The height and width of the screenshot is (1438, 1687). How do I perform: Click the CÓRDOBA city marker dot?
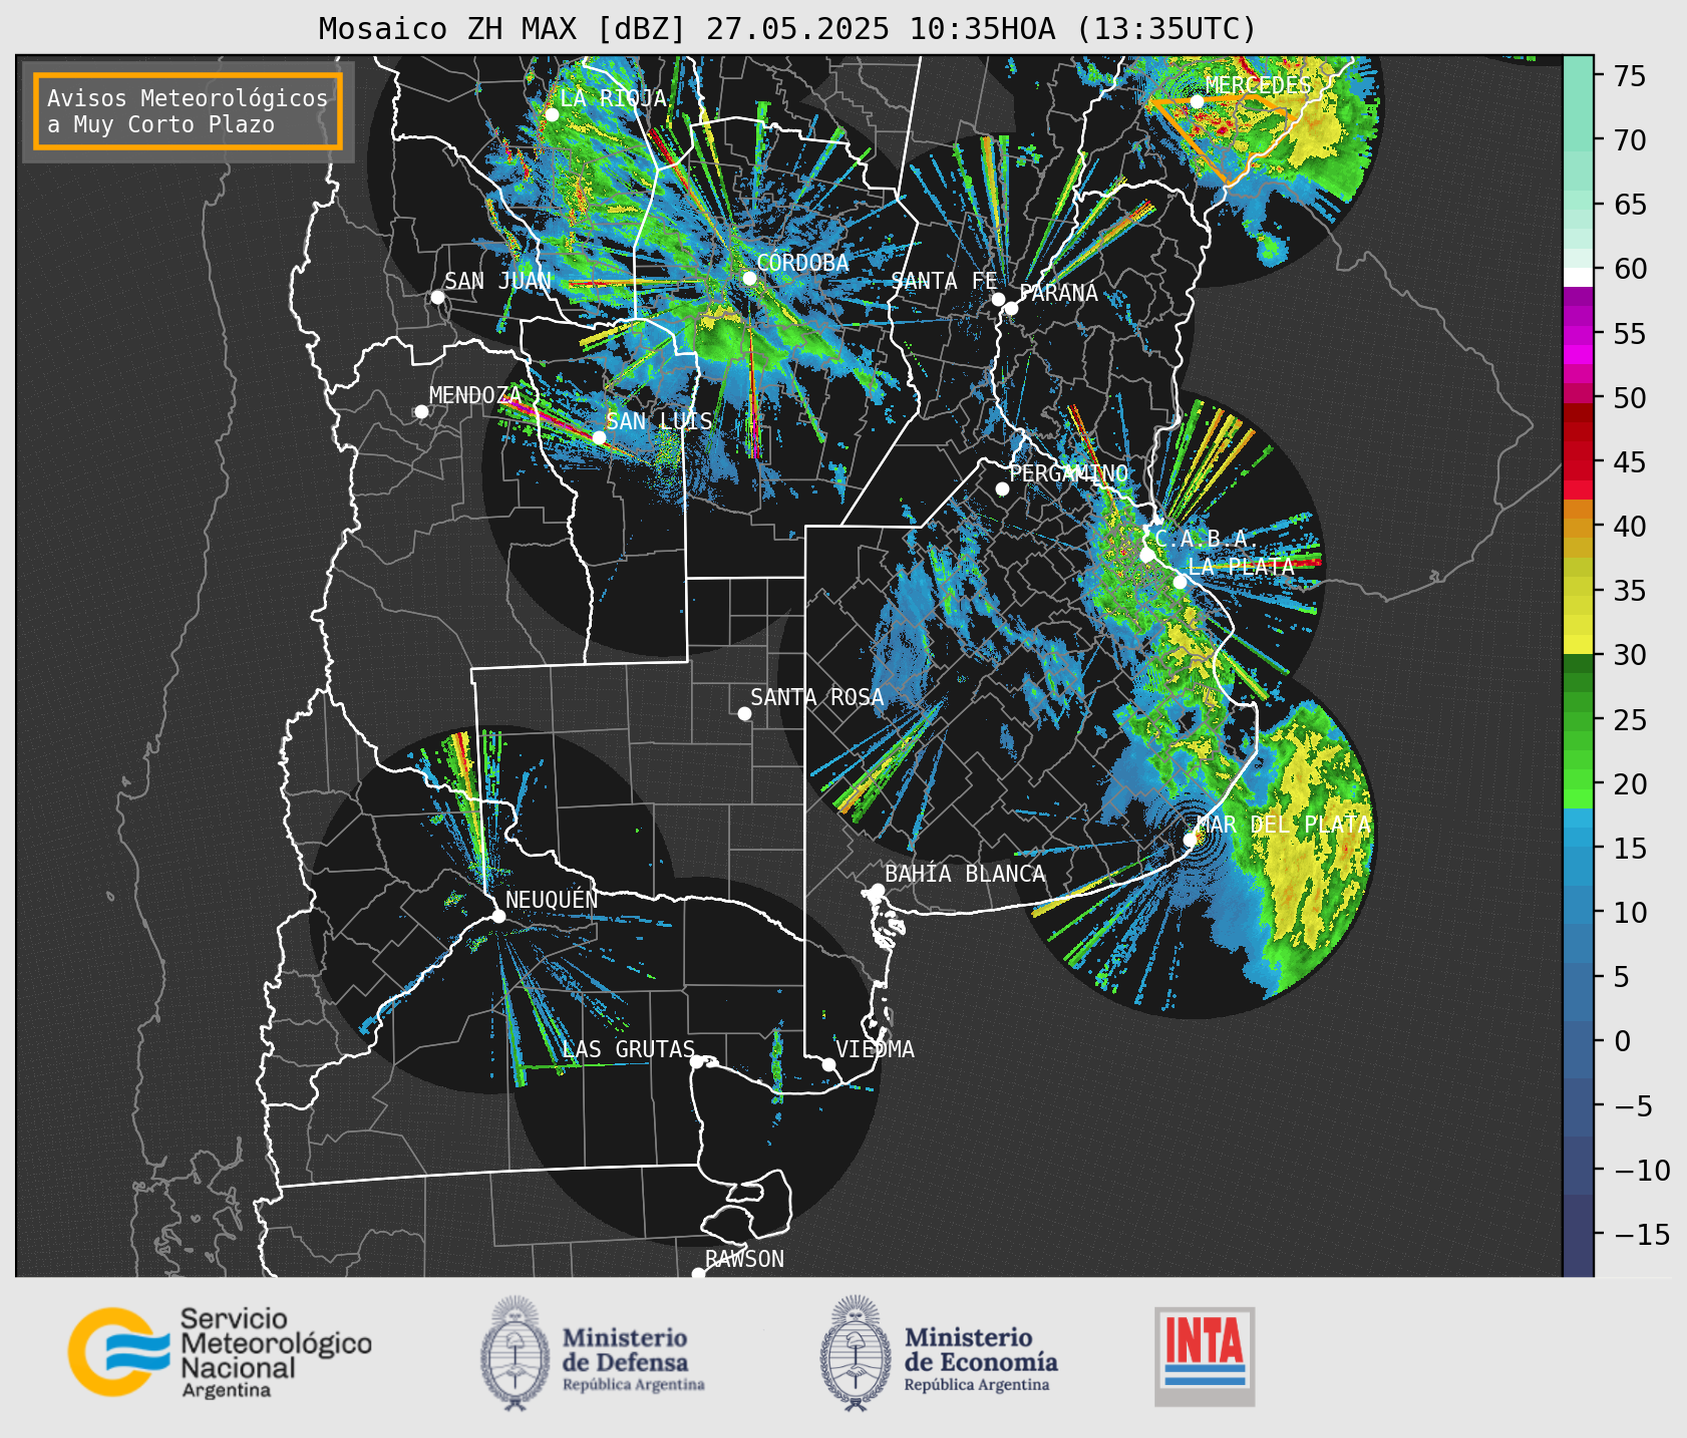pos(749,278)
